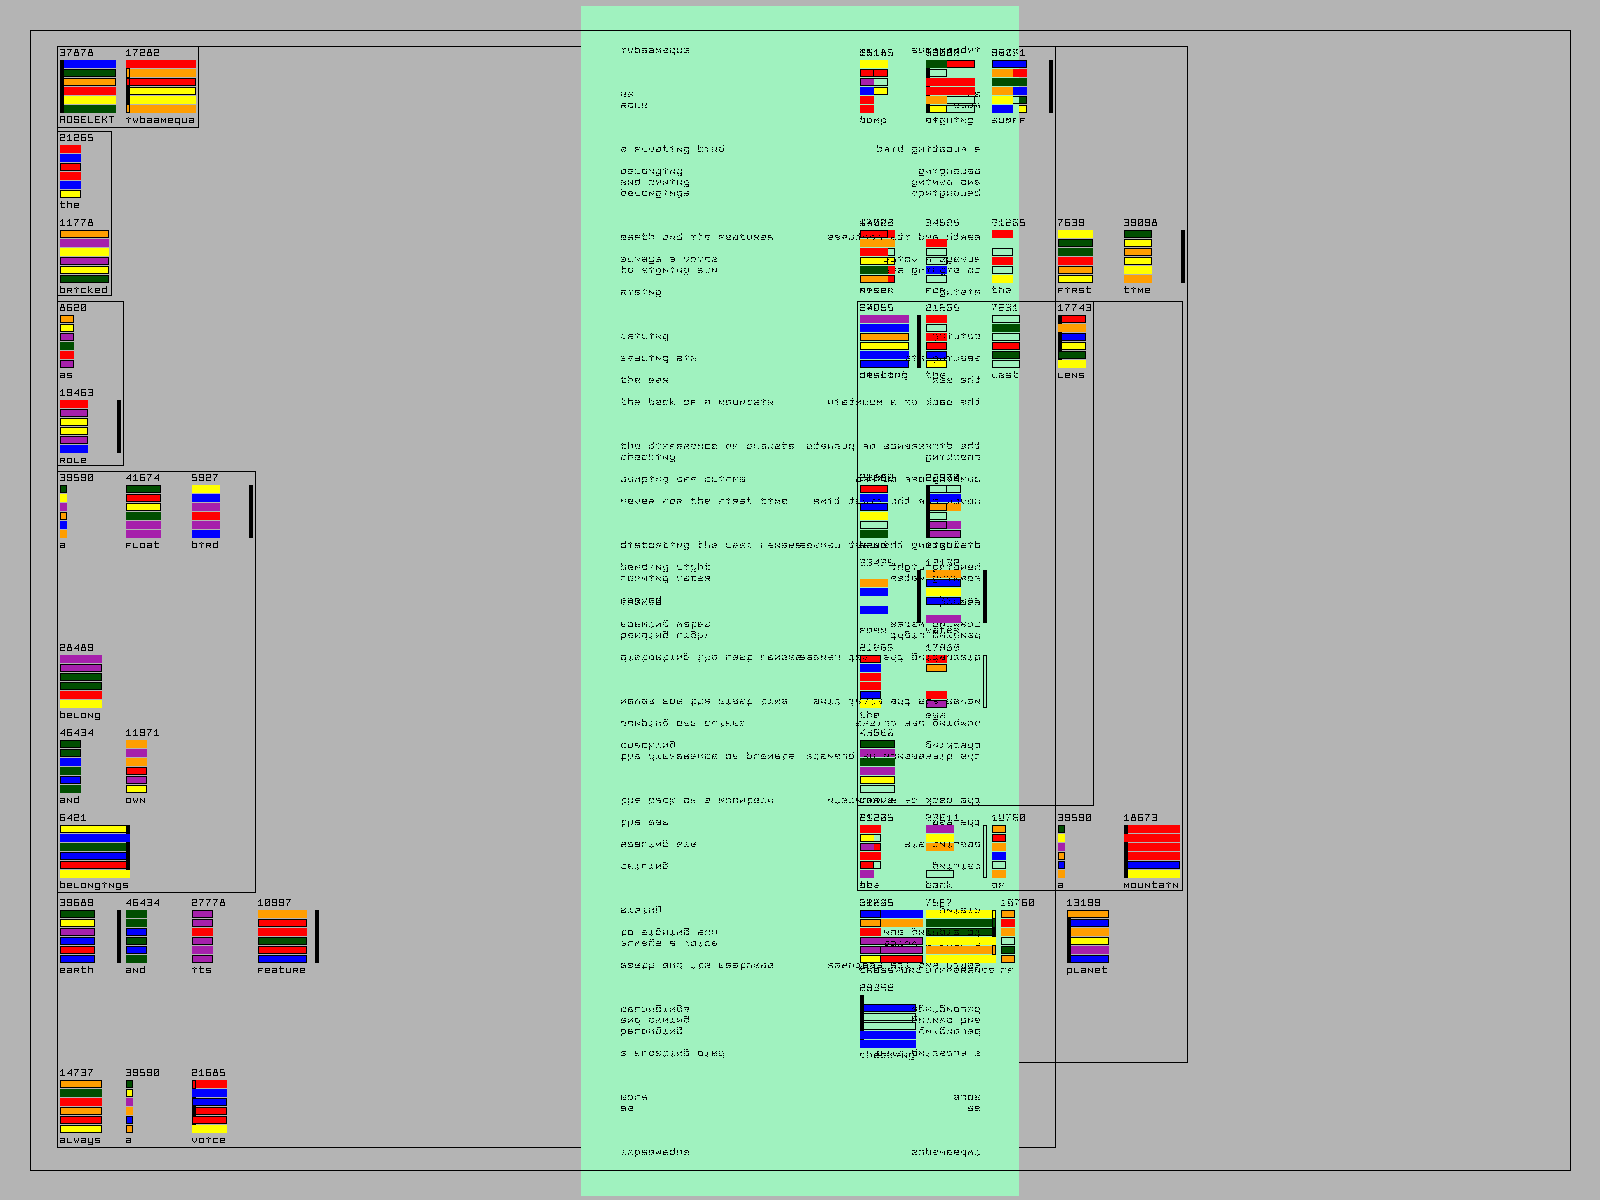The height and width of the screenshot is (1200, 1600).
Task: Click the 'first' glyph numbered 7639
Action: 1075,257
